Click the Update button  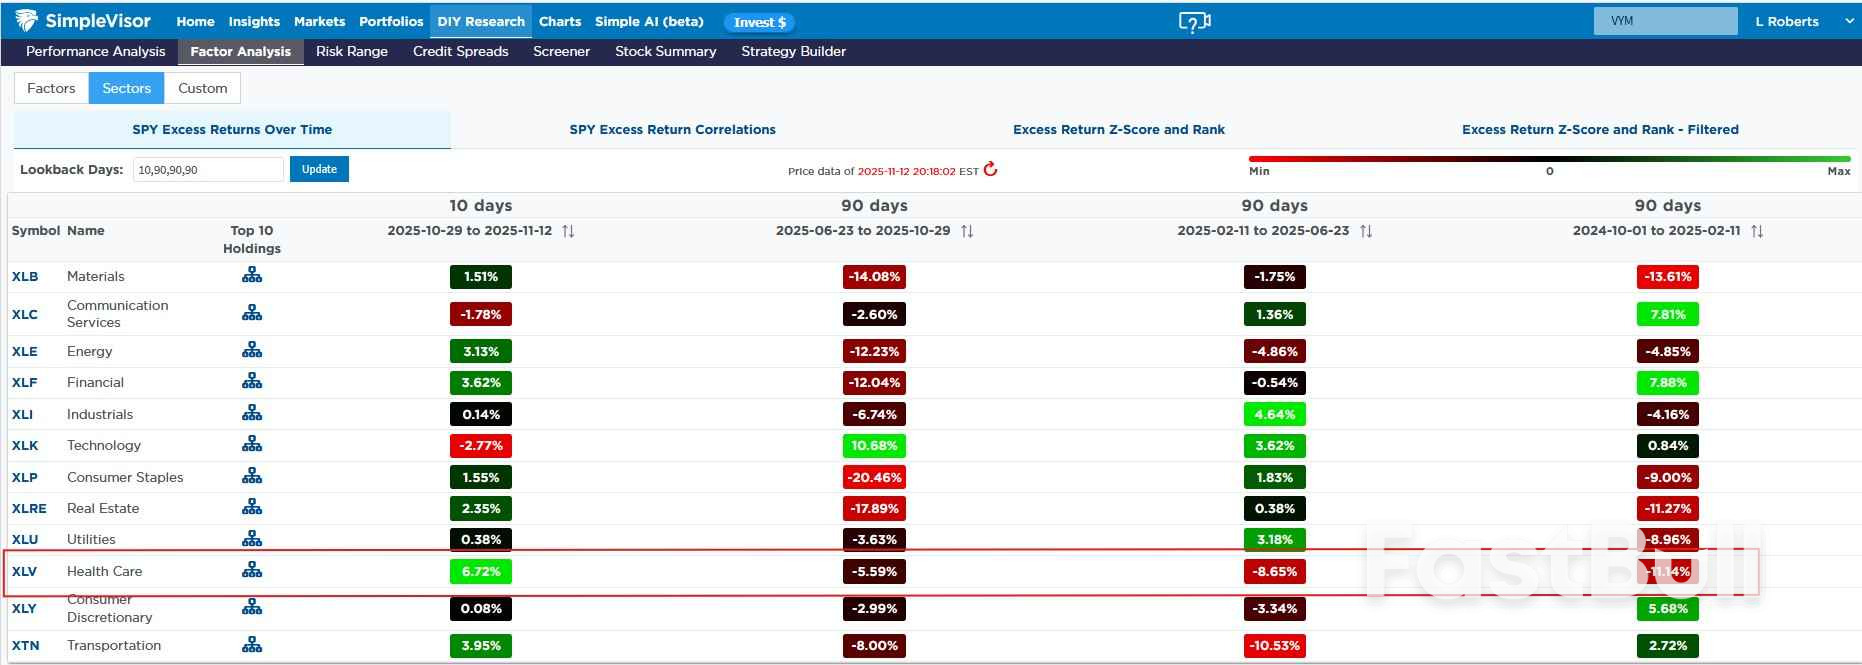(x=319, y=169)
